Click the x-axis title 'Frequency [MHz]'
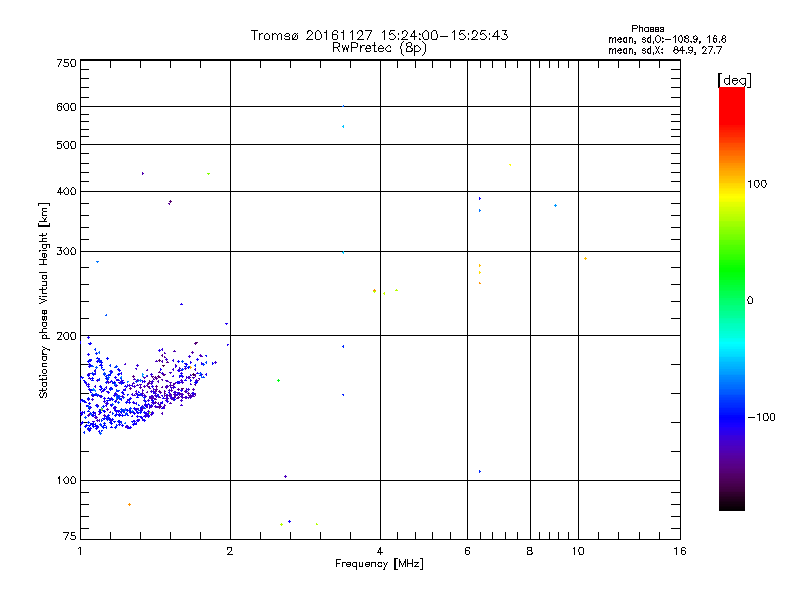 pyautogui.click(x=379, y=564)
